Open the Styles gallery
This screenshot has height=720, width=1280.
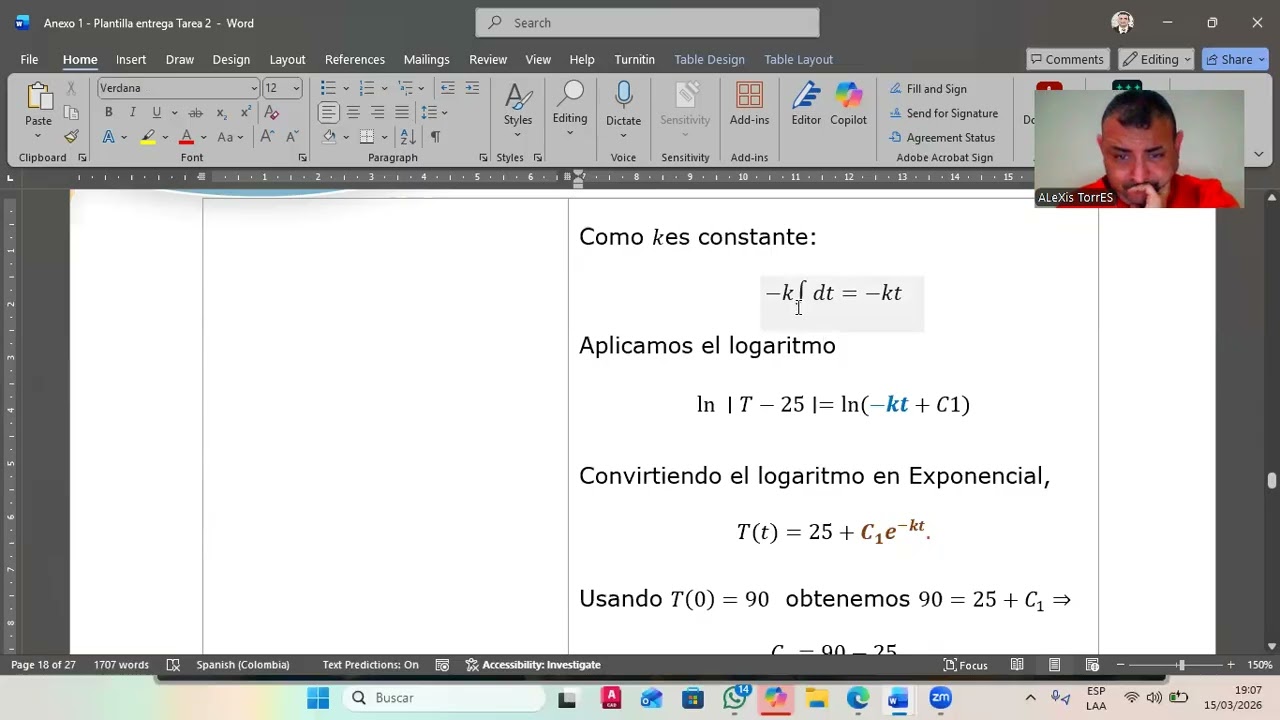pos(518,108)
